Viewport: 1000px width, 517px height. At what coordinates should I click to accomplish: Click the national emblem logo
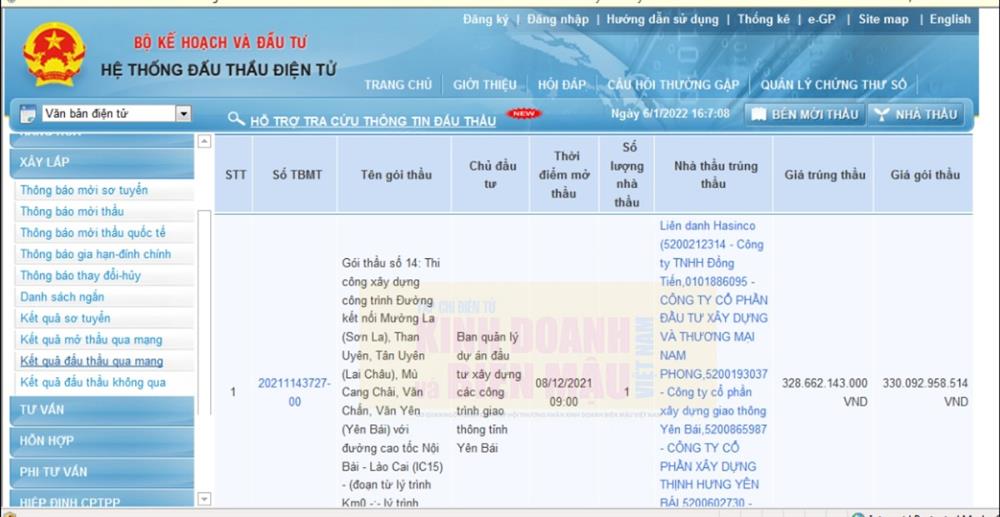pos(54,54)
